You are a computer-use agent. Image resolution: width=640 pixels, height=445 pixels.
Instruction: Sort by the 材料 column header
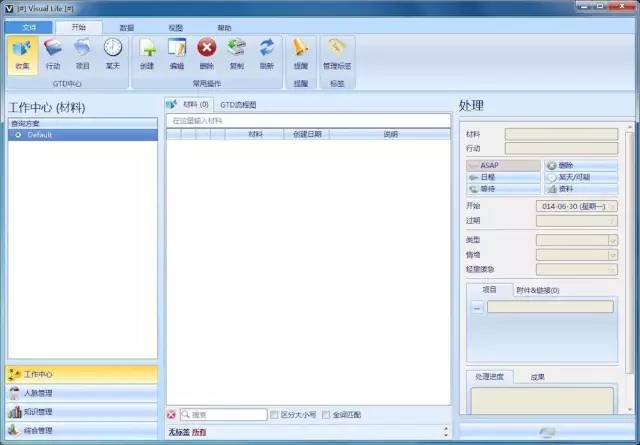pos(254,134)
